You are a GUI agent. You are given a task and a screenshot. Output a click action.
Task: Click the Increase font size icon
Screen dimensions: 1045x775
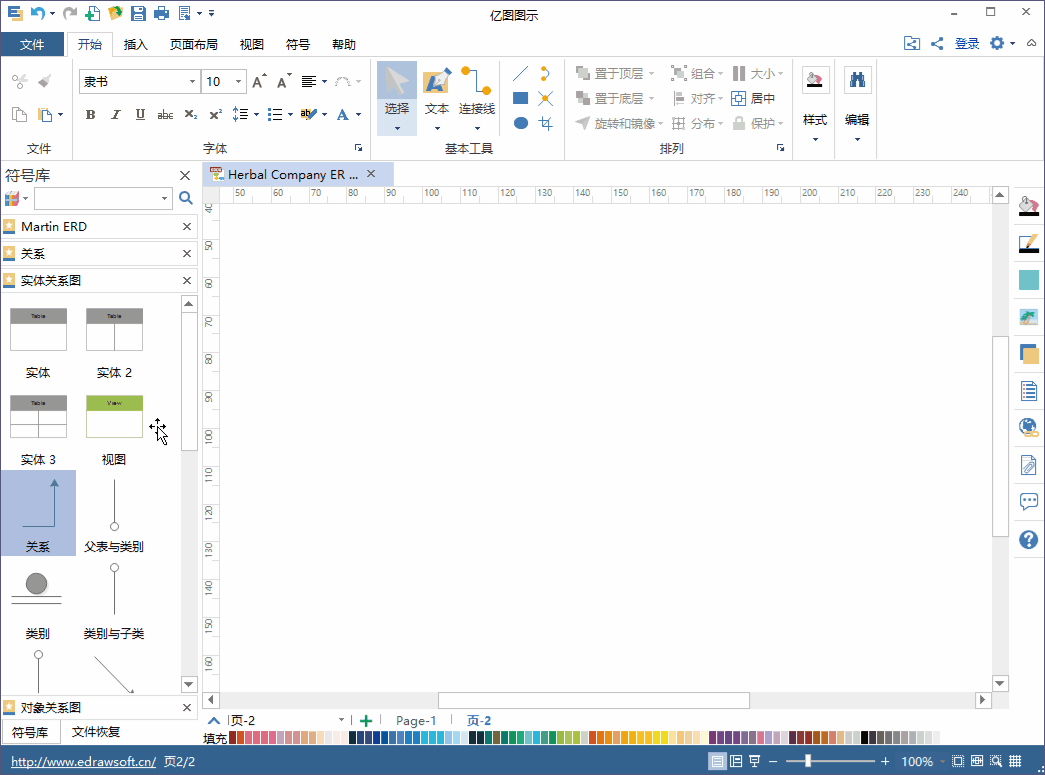click(259, 81)
